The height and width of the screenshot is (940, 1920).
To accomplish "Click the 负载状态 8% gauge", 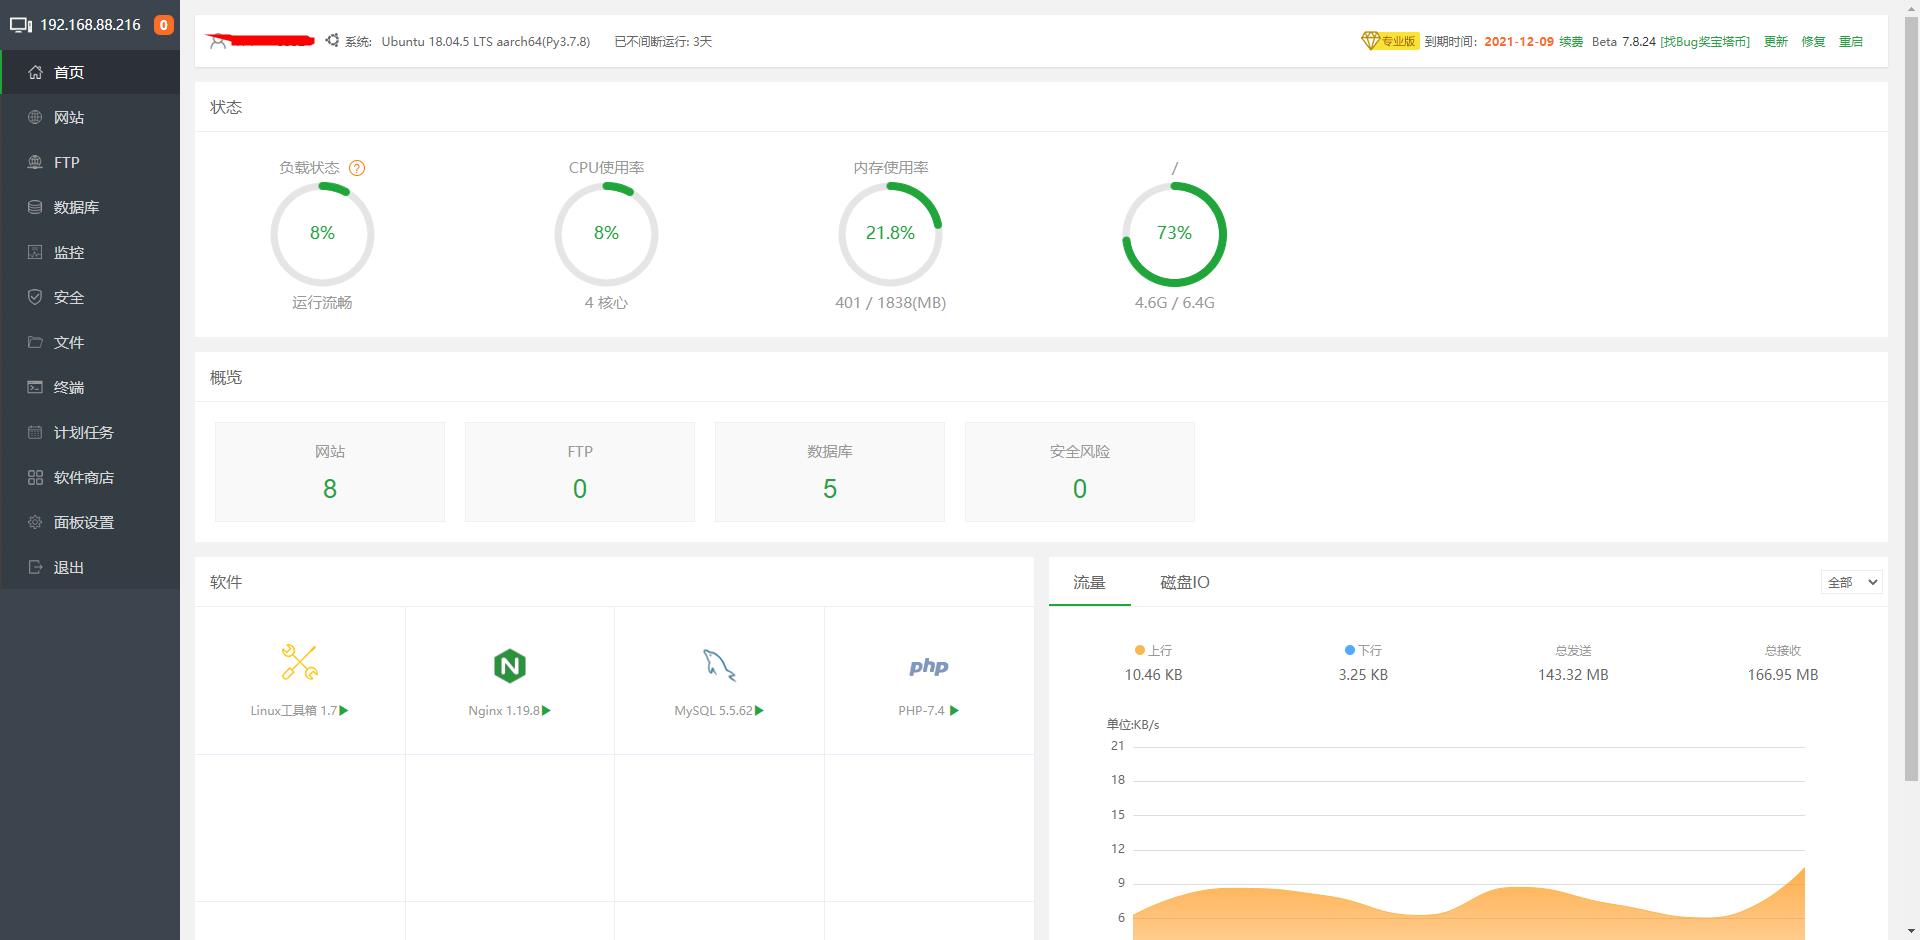I will coord(322,234).
